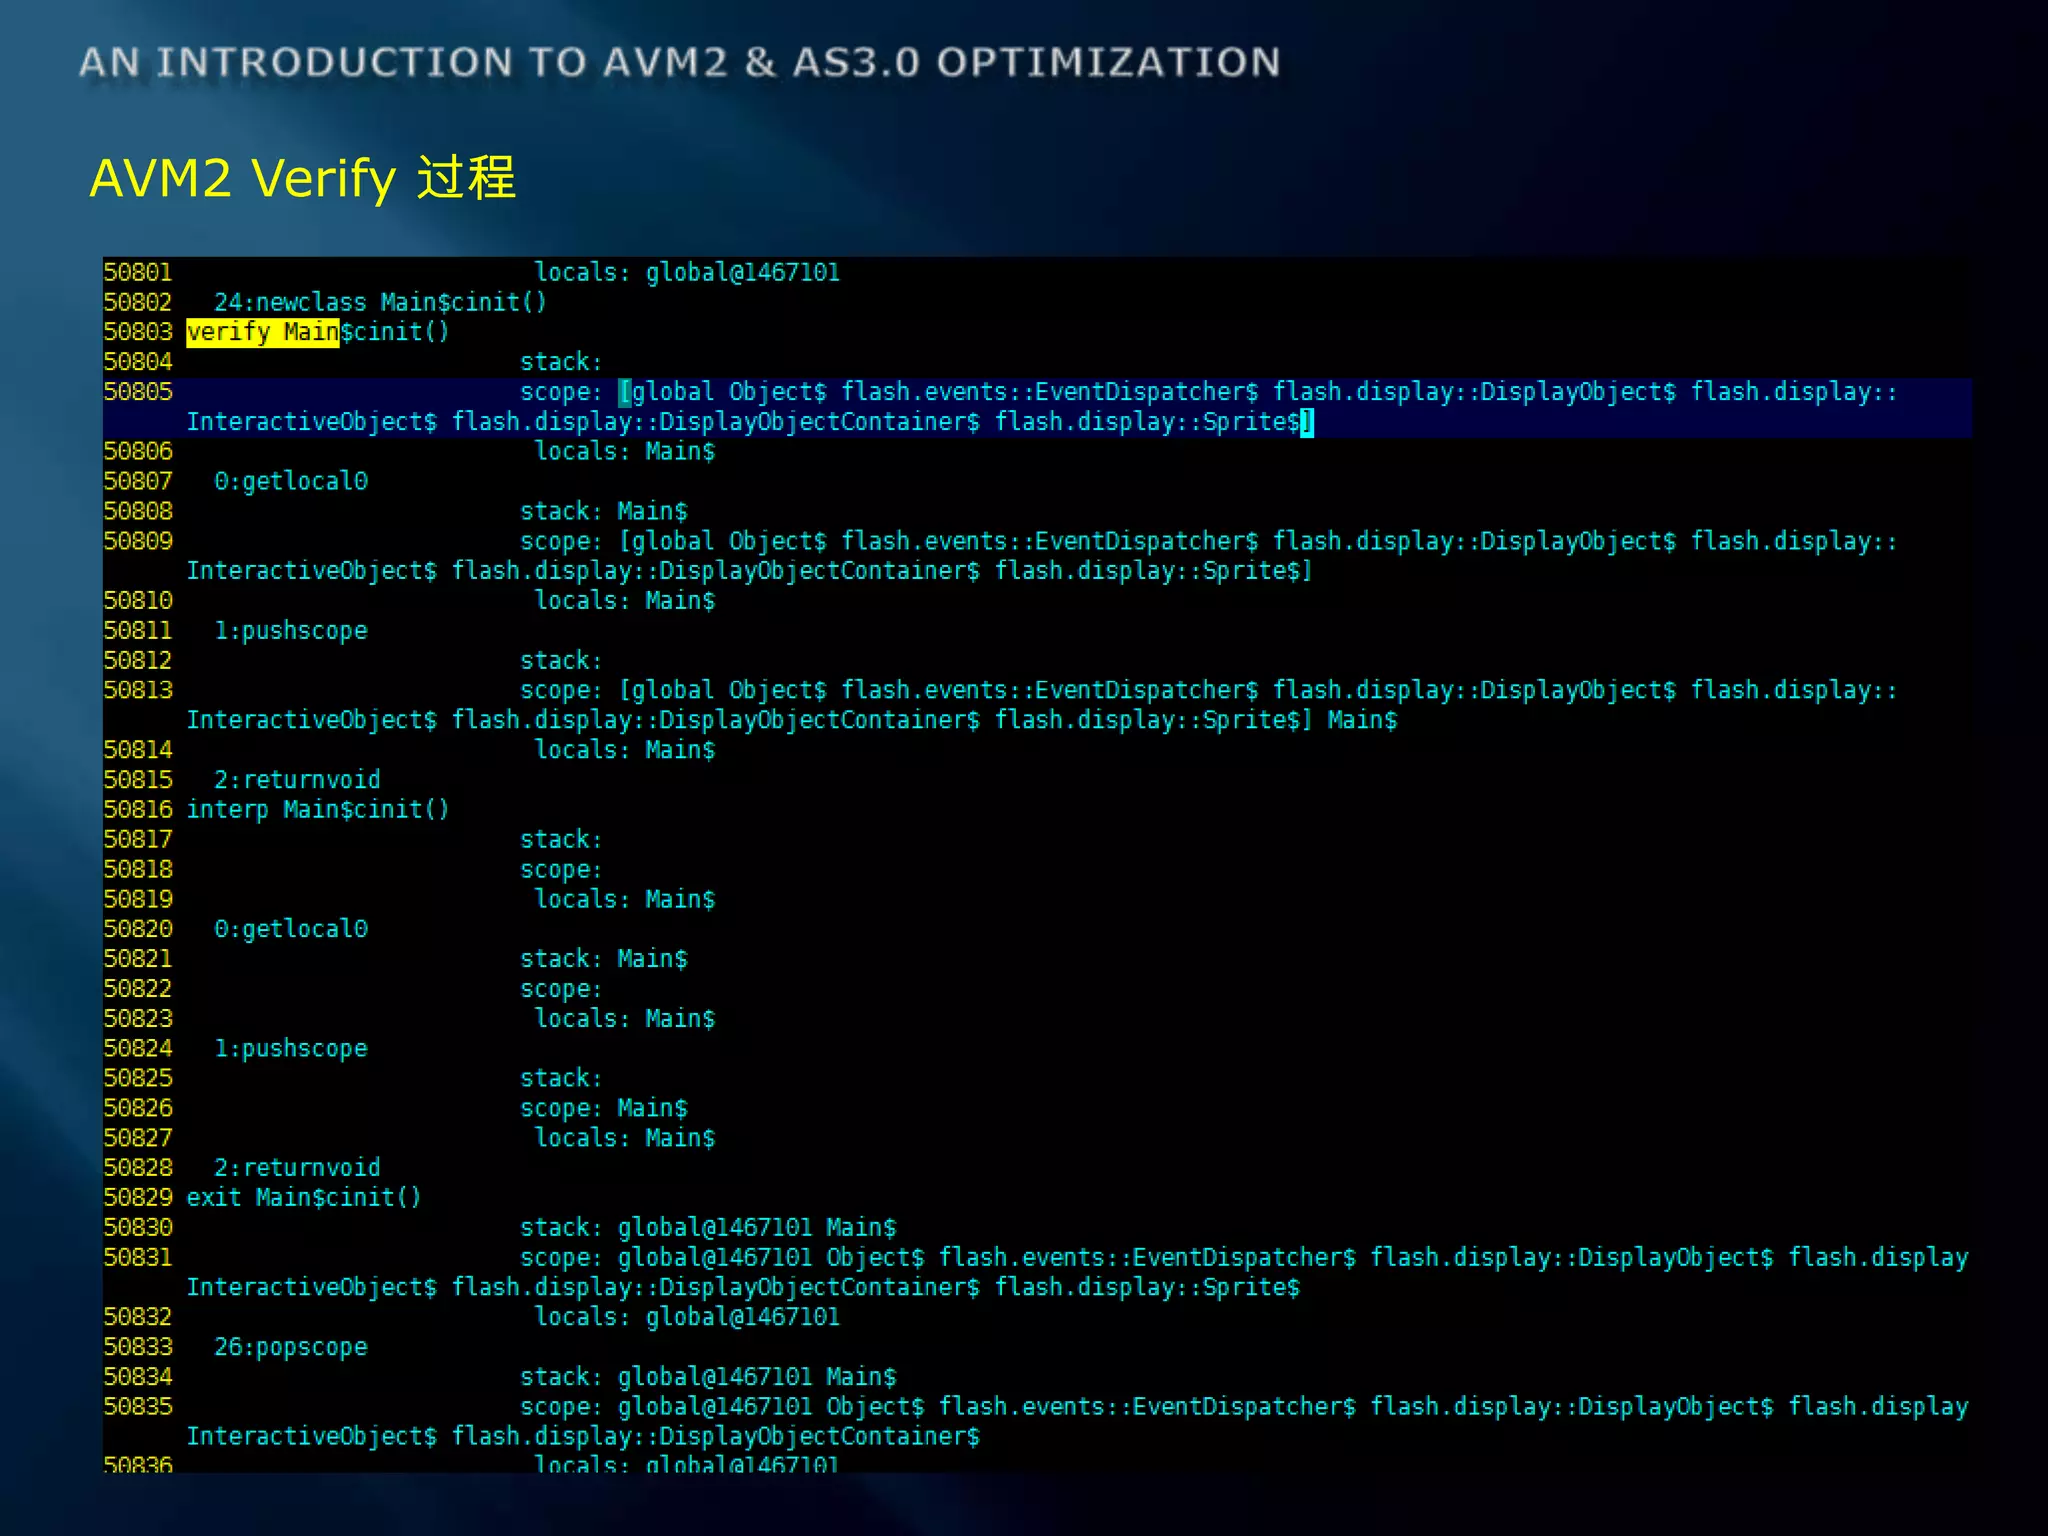Image resolution: width=2048 pixels, height=1536 pixels.
Task: Click 'scope: Main$' on line 50826
Action: click(604, 1109)
